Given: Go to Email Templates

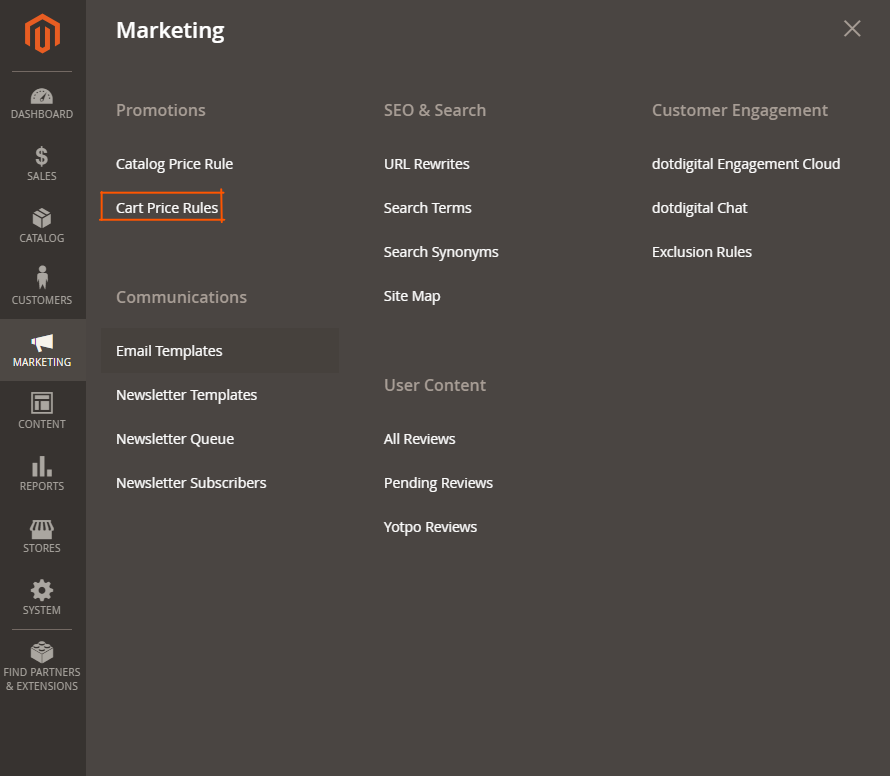Looking at the screenshot, I should tap(169, 351).
